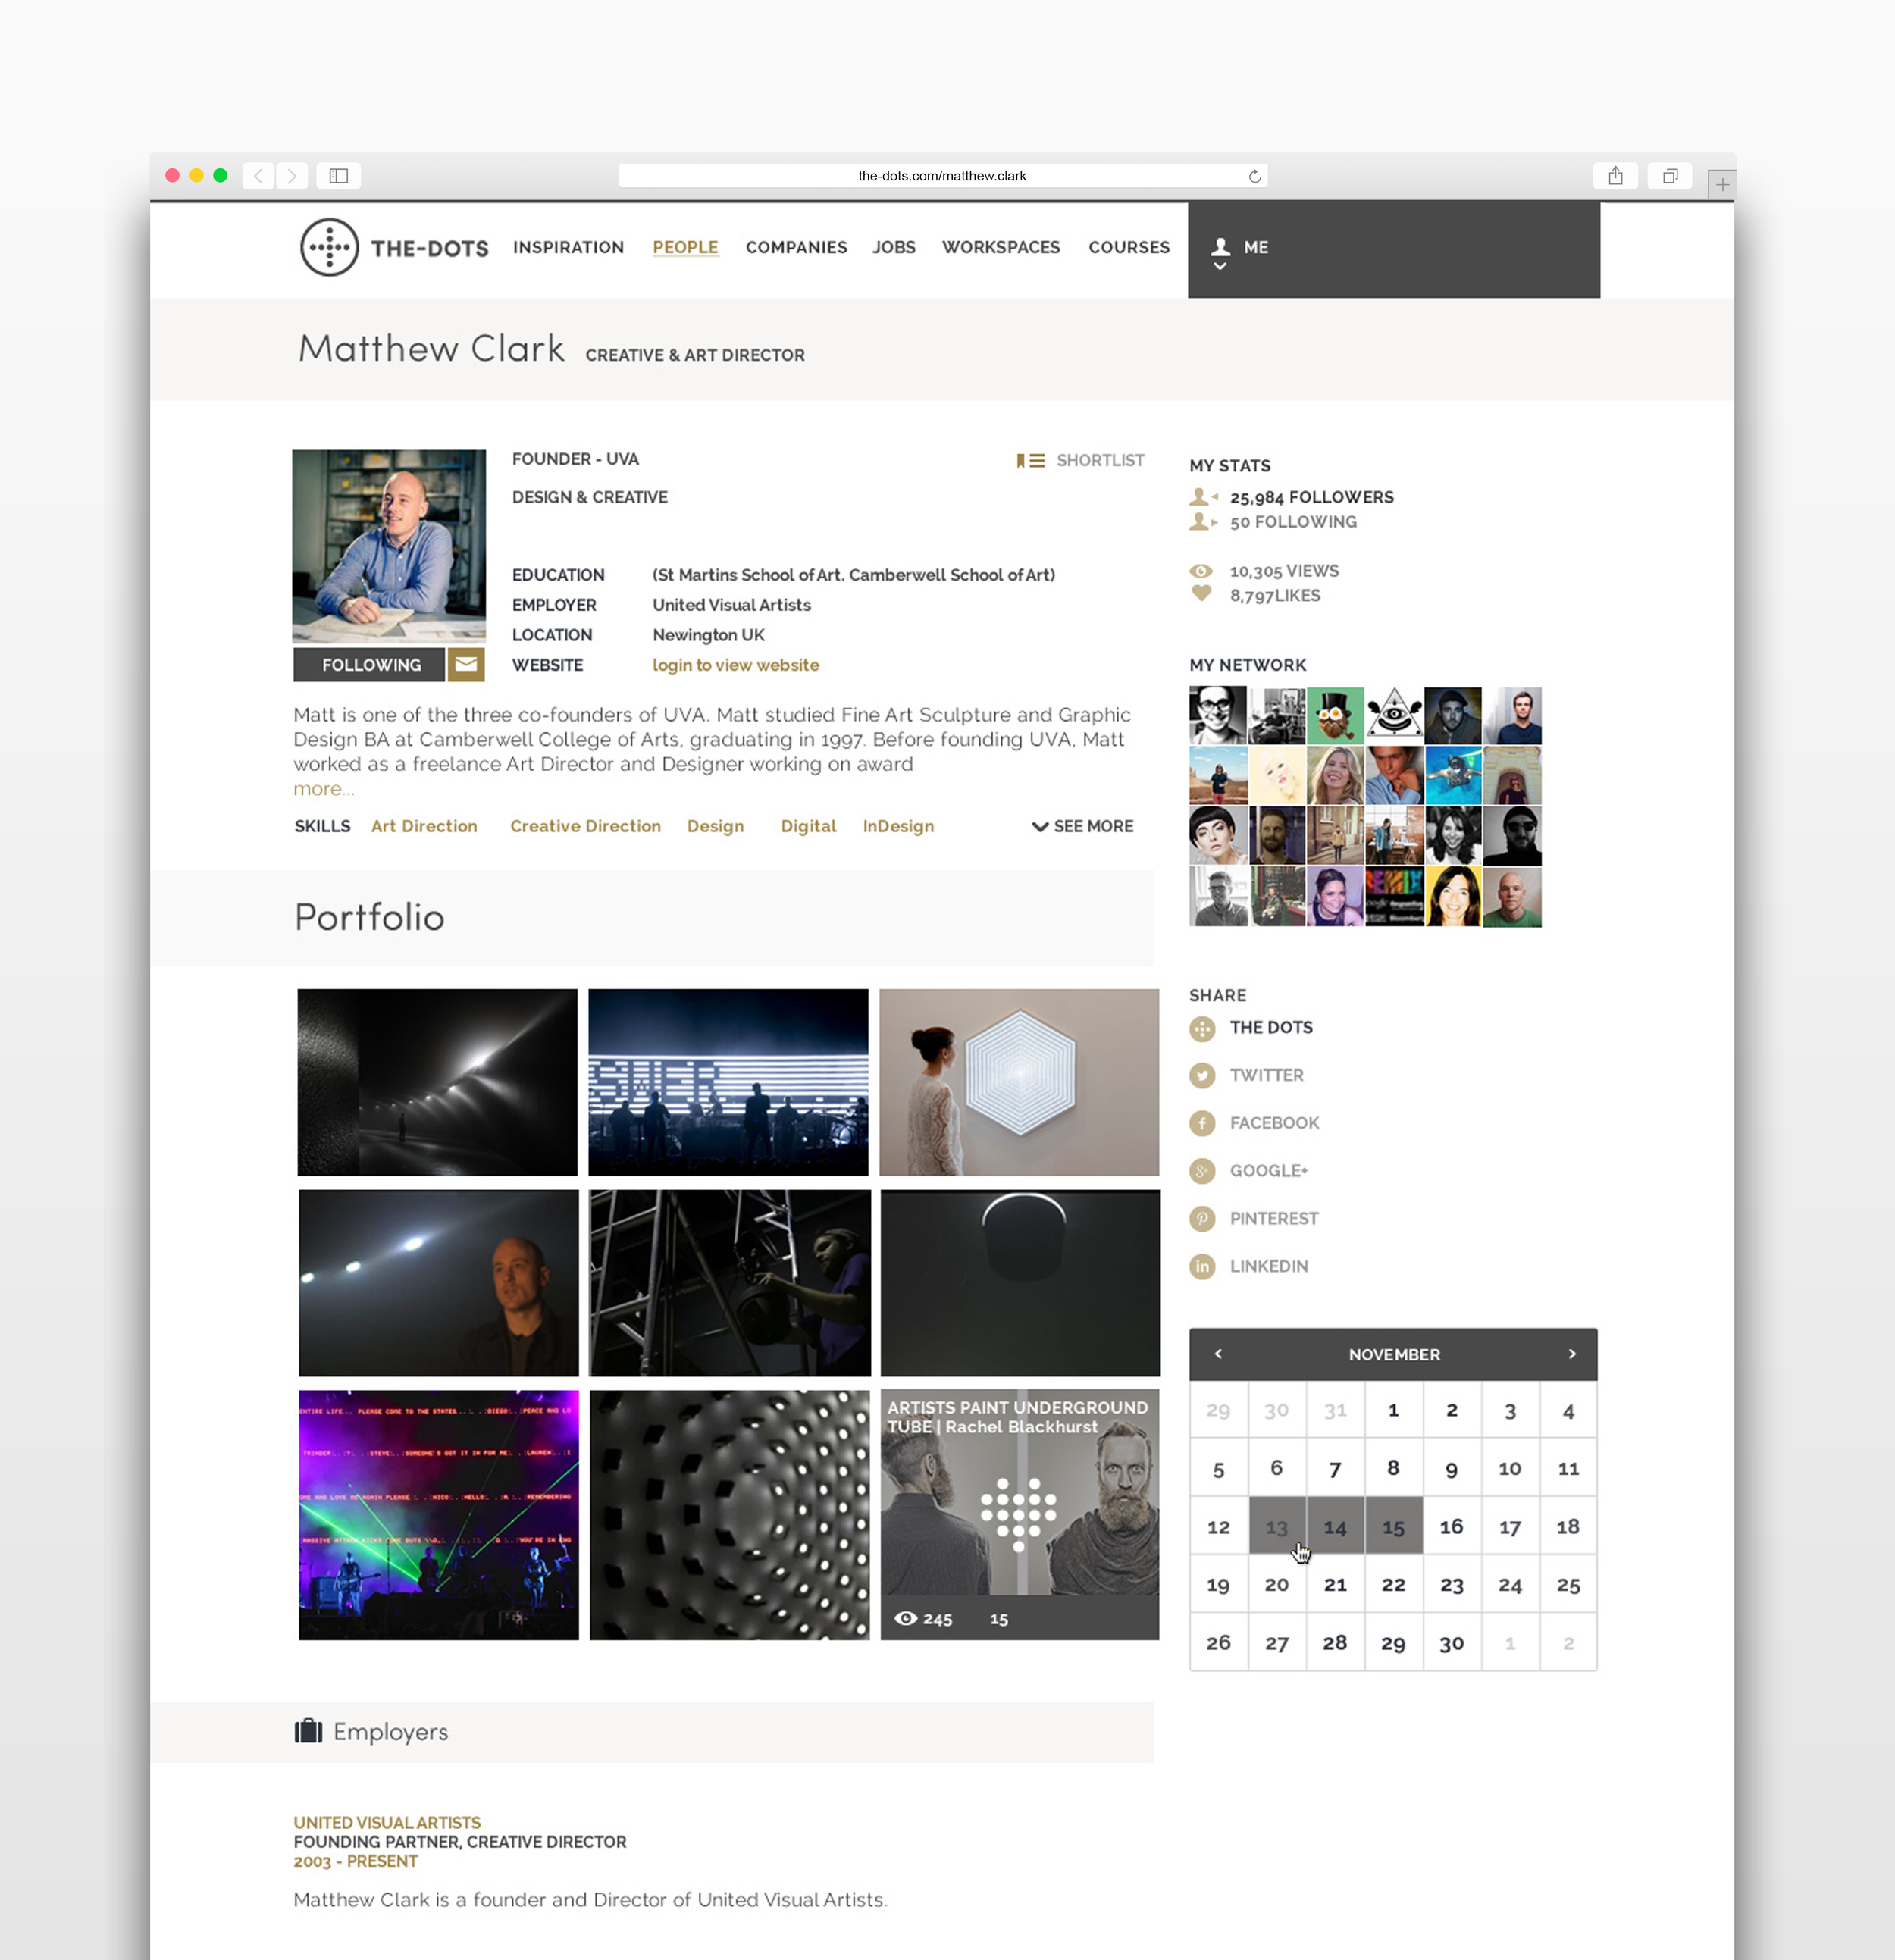Click the Employers briefcase icon
1895x1960 pixels.
308,1730
